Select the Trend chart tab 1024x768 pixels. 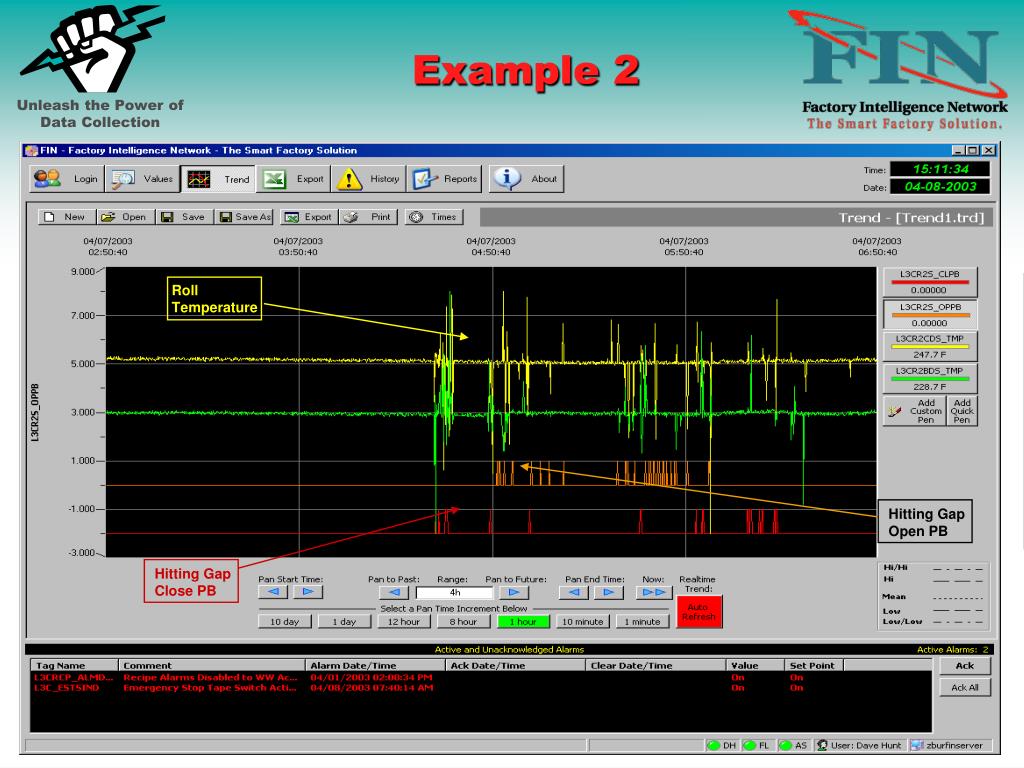(x=218, y=178)
